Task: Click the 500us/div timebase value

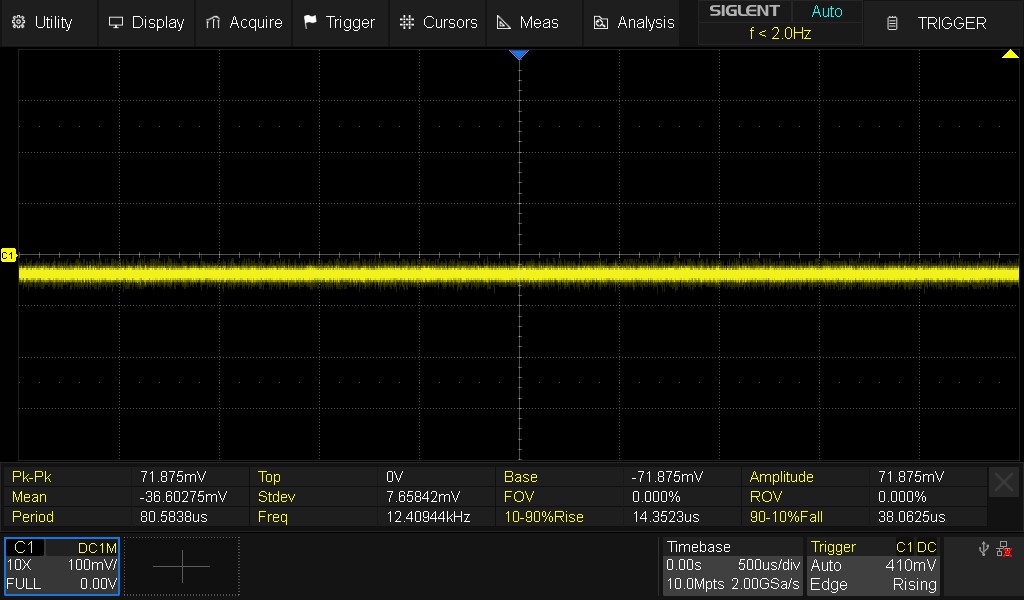Action: click(x=769, y=565)
